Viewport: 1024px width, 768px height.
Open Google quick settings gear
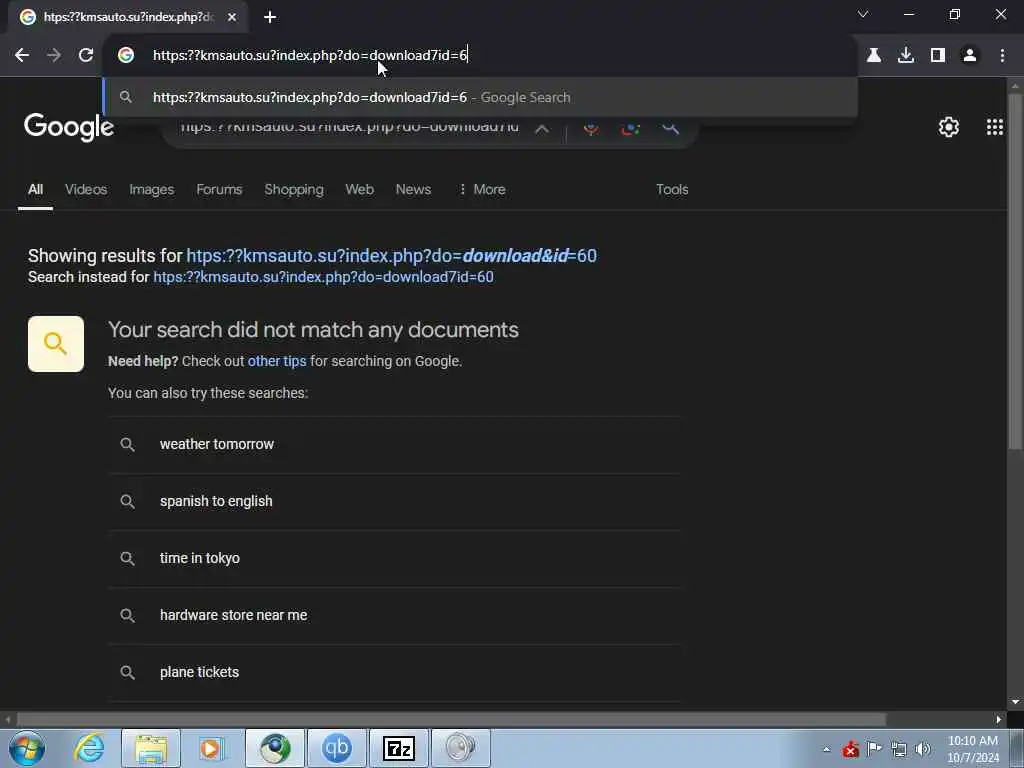(x=948, y=127)
